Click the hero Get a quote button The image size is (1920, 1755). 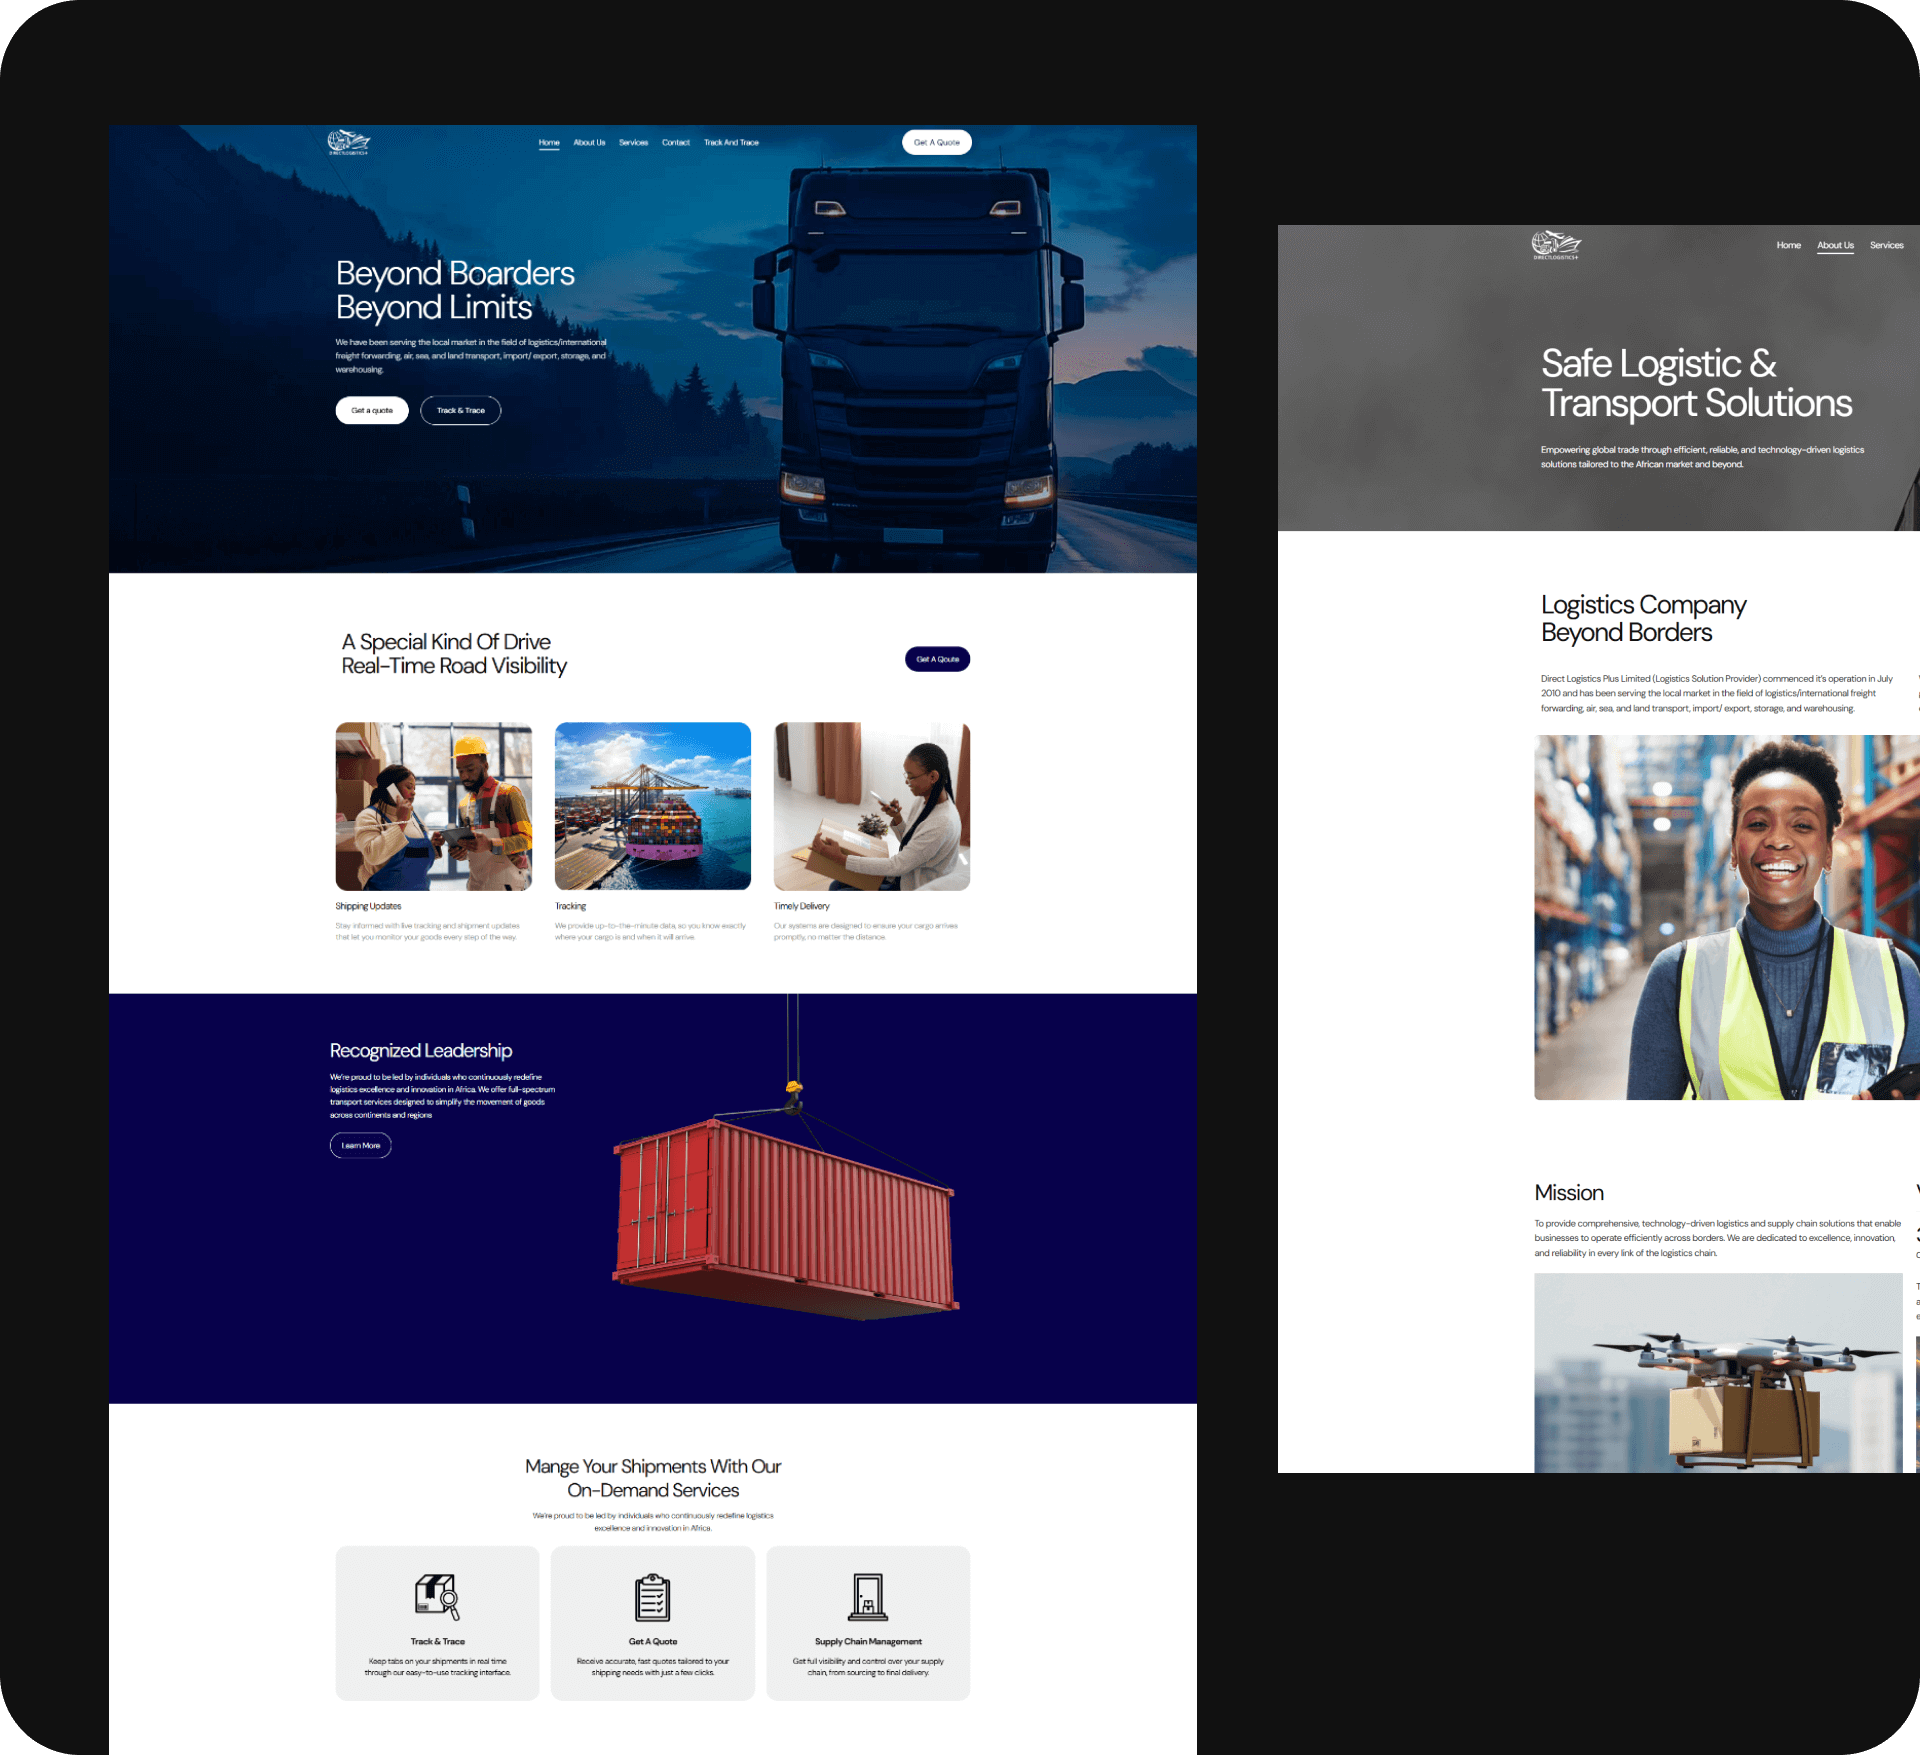(372, 410)
